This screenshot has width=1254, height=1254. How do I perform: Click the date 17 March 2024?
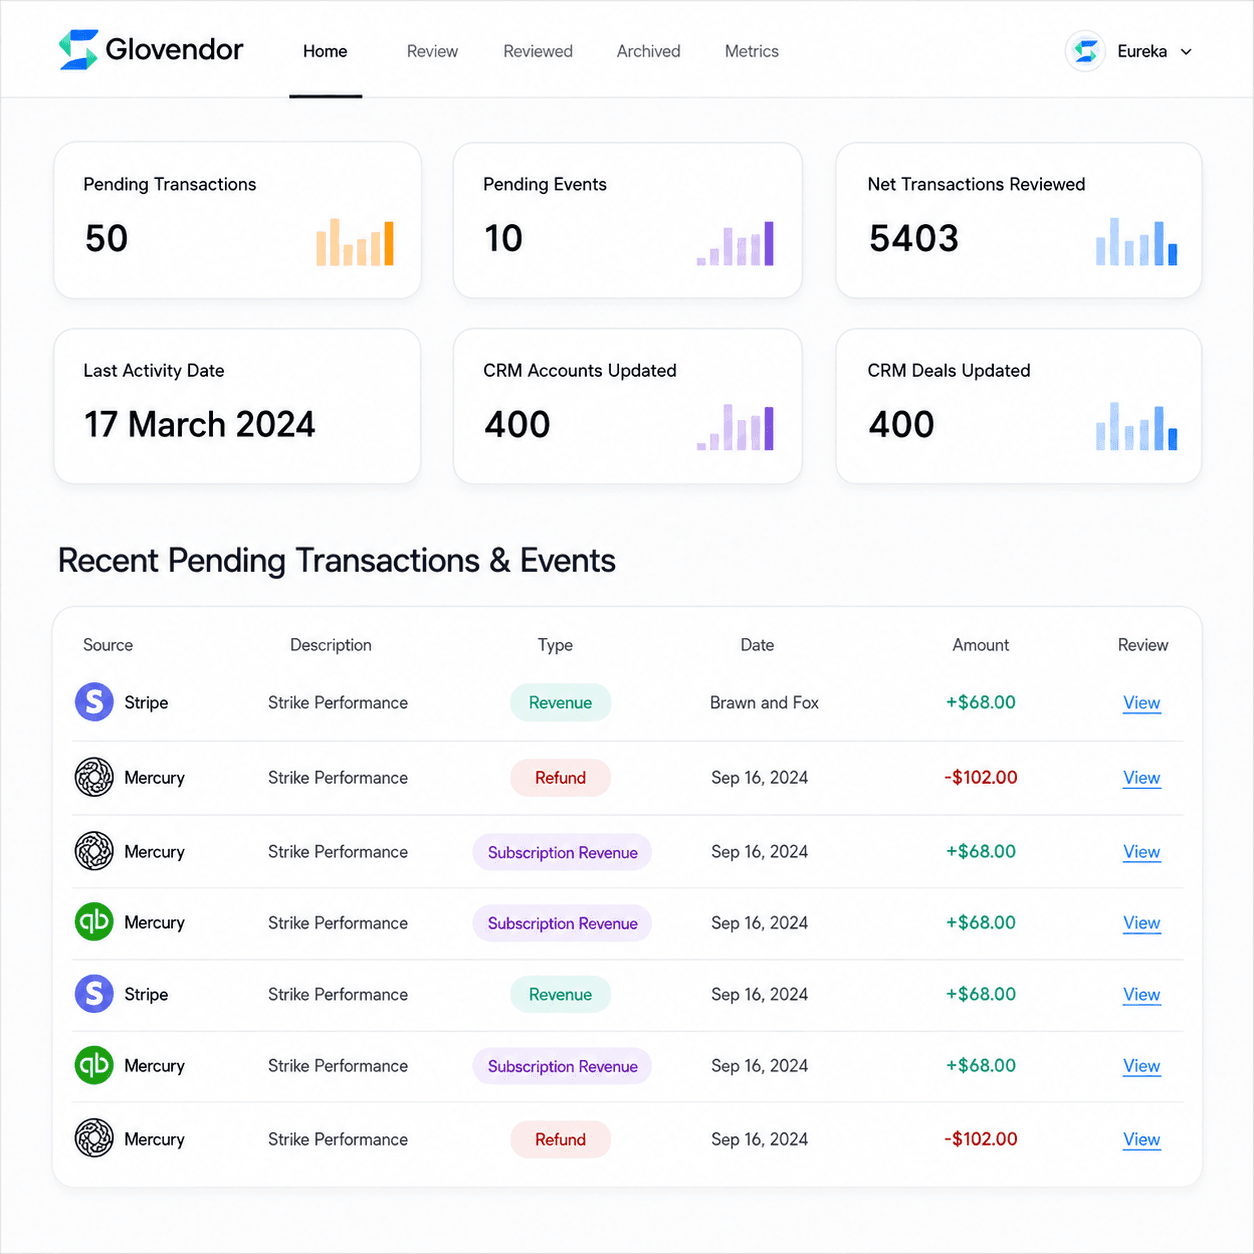coord(200,425)
